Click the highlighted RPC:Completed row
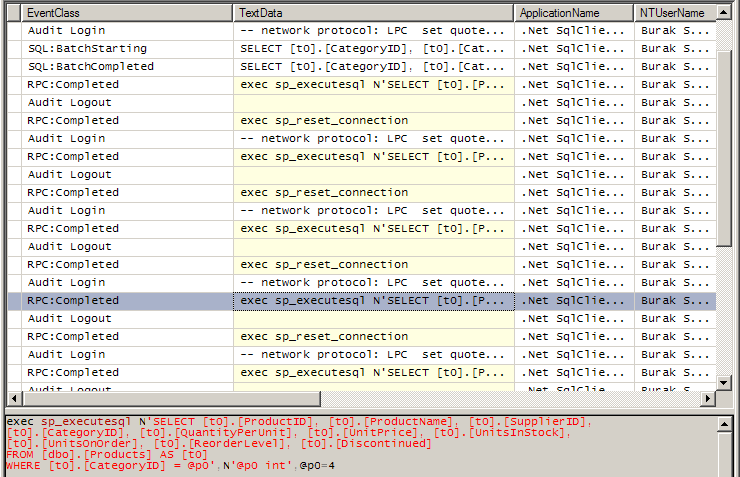 pos(73,300)
